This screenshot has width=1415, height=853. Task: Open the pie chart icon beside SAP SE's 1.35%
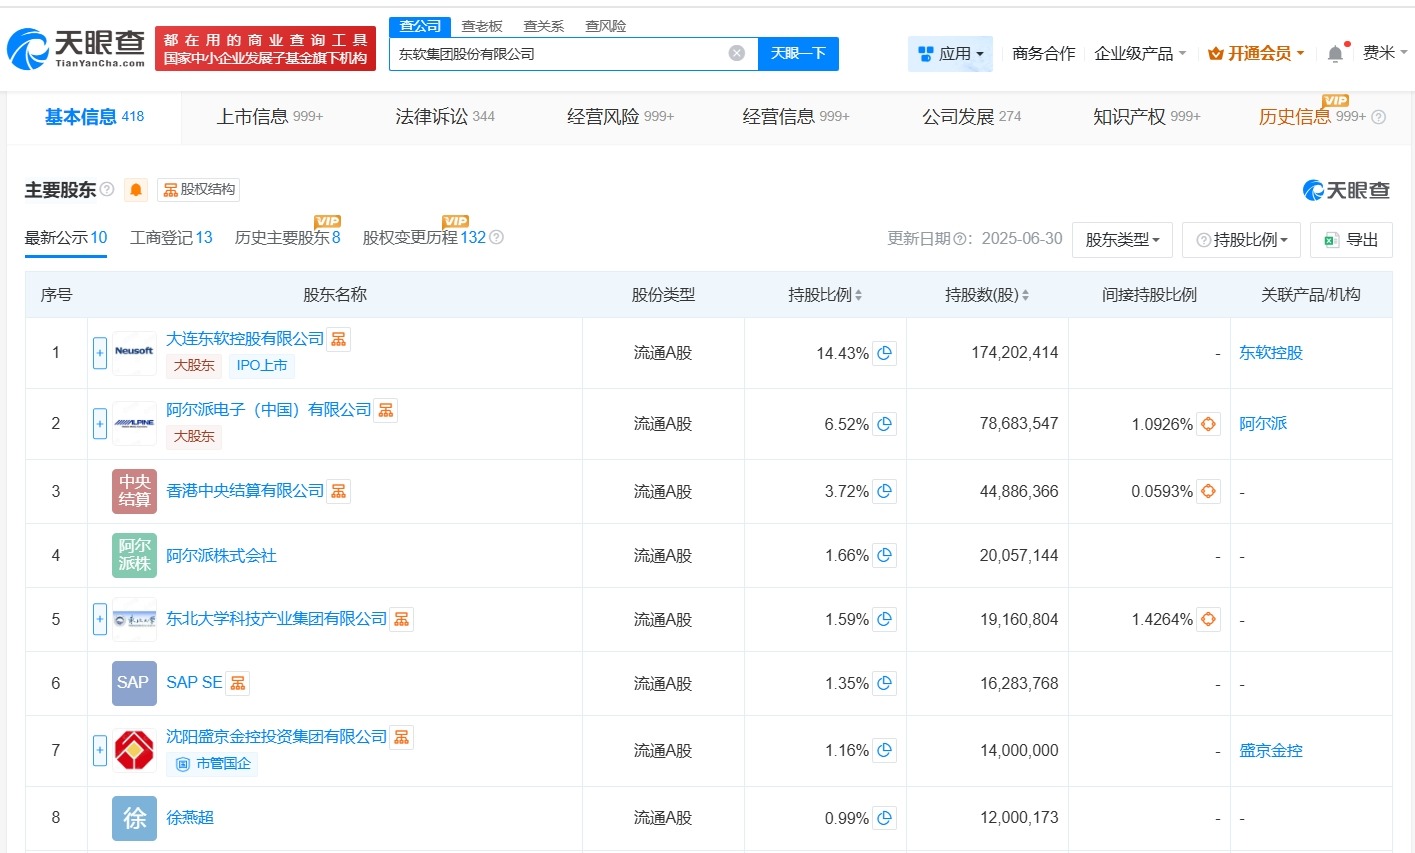[x=884, y=683]
